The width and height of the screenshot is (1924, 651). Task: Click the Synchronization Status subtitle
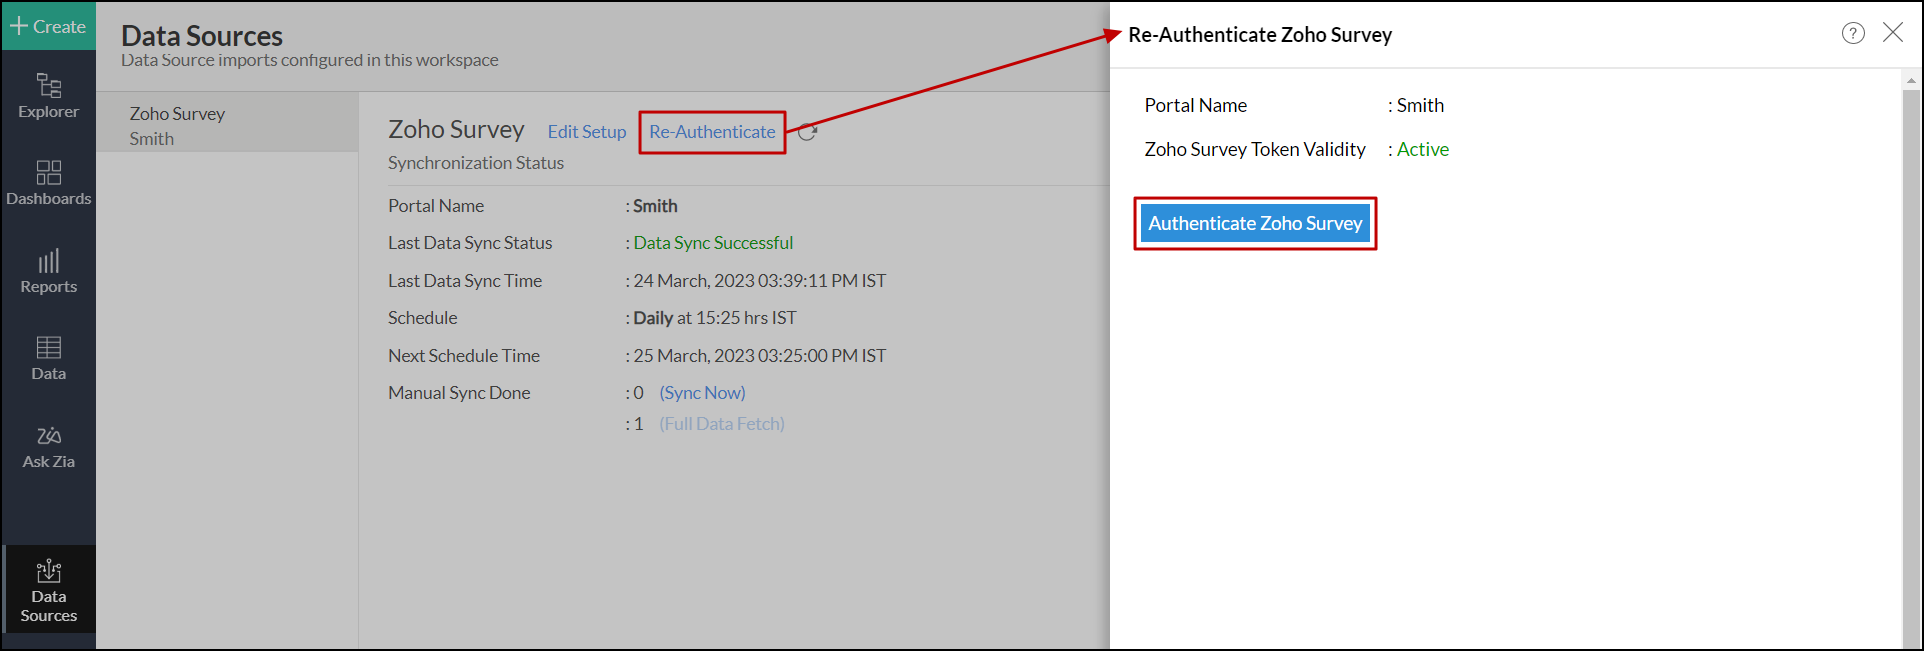pyautogui.click(x=476, y=163)
